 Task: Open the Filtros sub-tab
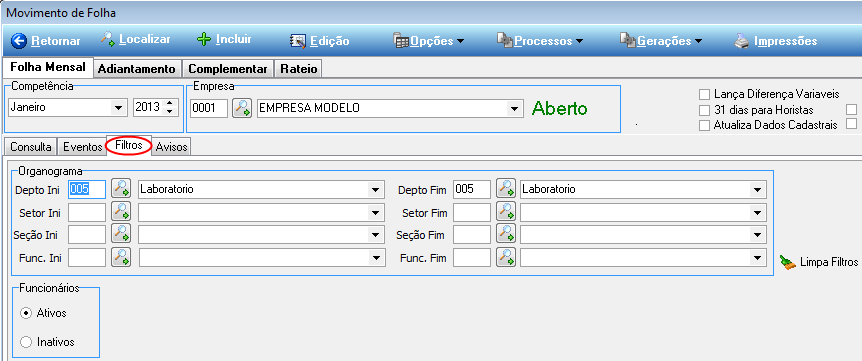click(129, 146)
